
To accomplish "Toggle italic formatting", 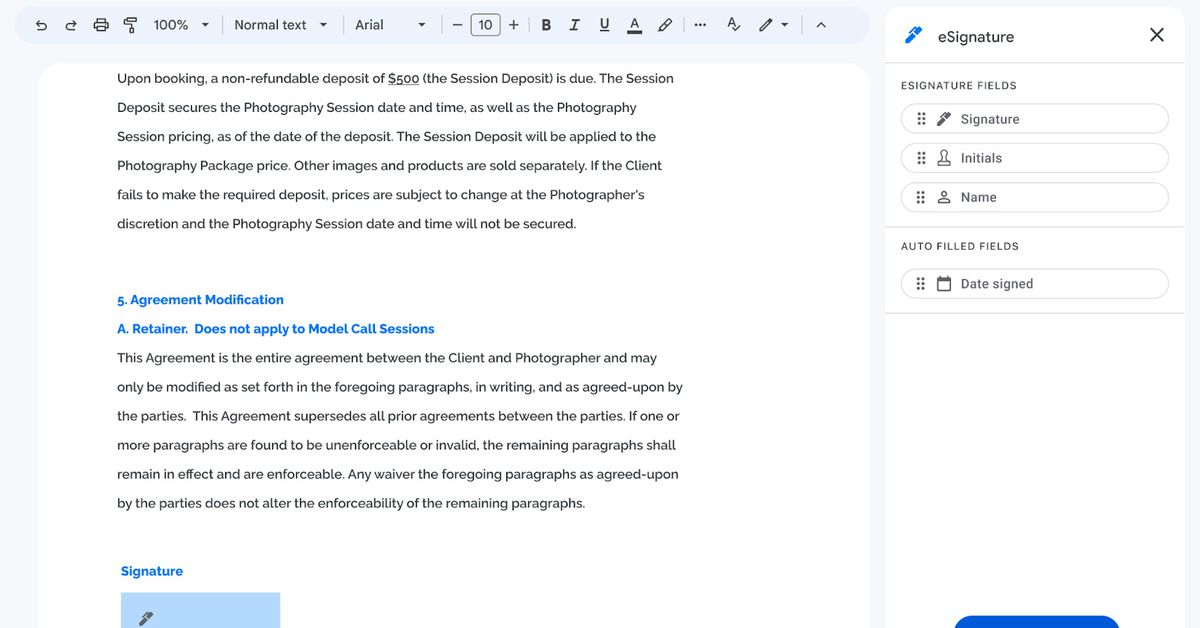I will pyautogui.click(x=574, y=25).
